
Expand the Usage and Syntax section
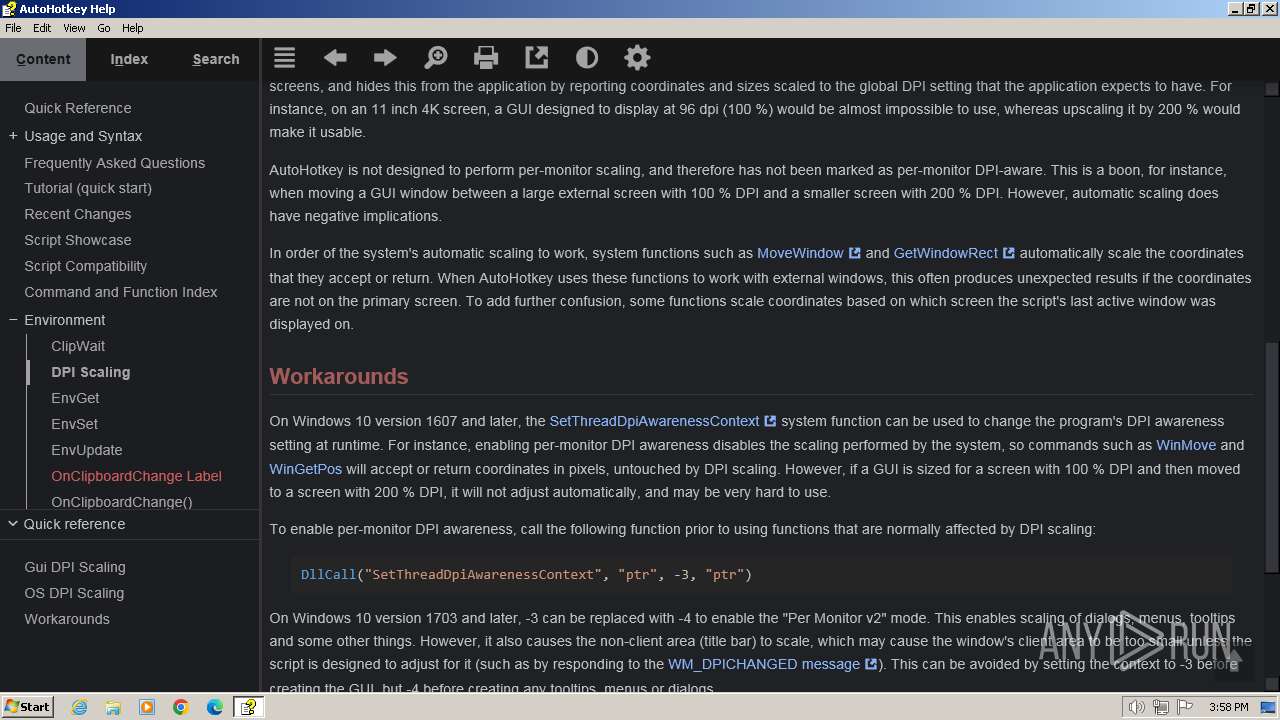click(x=13, y=136)
